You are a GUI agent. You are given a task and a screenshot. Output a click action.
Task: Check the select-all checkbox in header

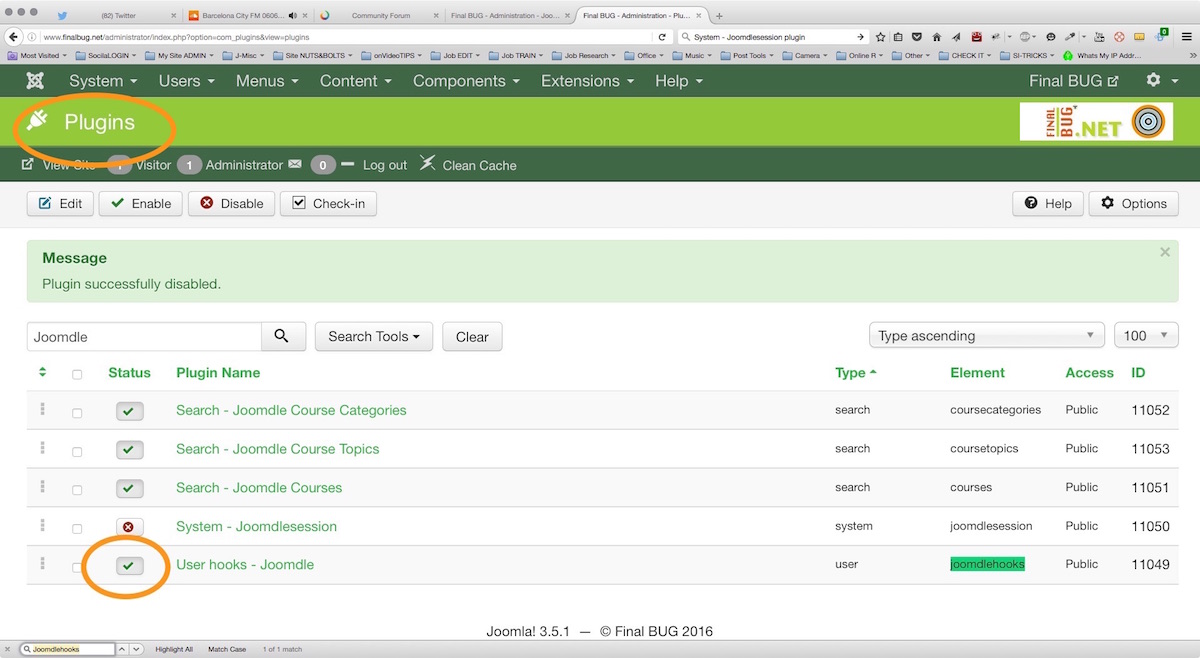pyautogui.click(x=77, y=375)
